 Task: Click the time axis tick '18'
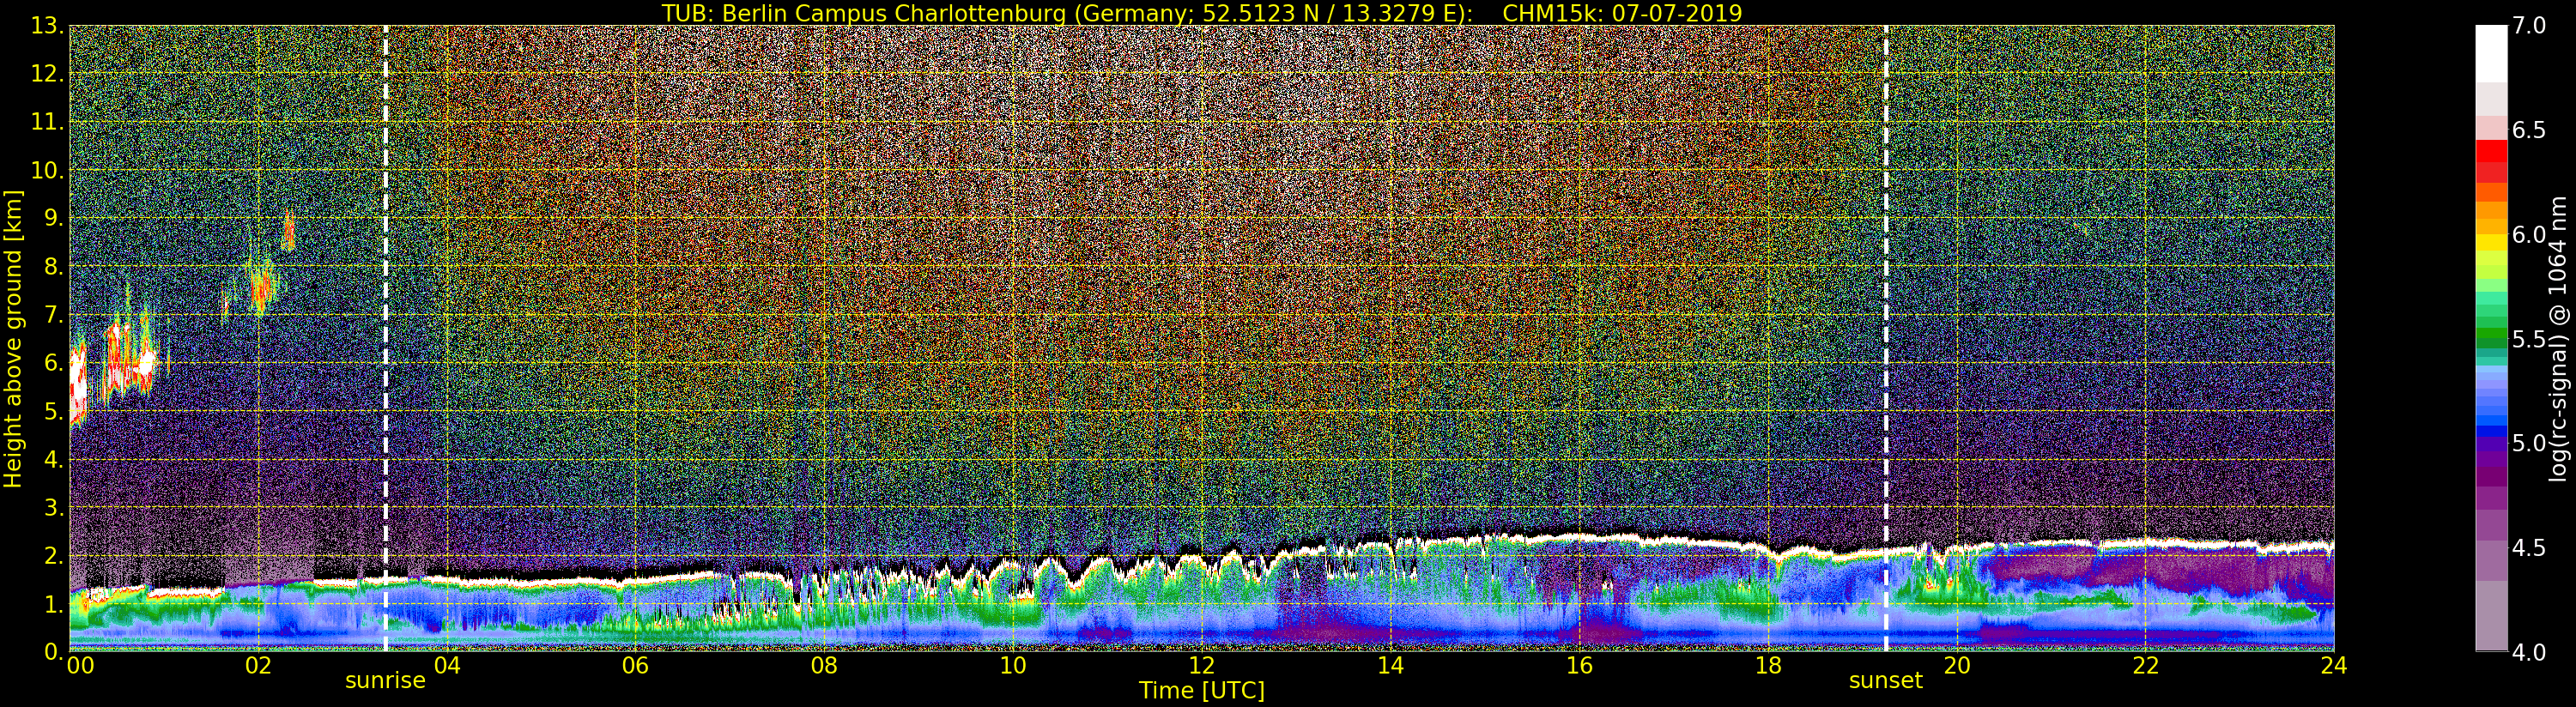(1768, 666)
